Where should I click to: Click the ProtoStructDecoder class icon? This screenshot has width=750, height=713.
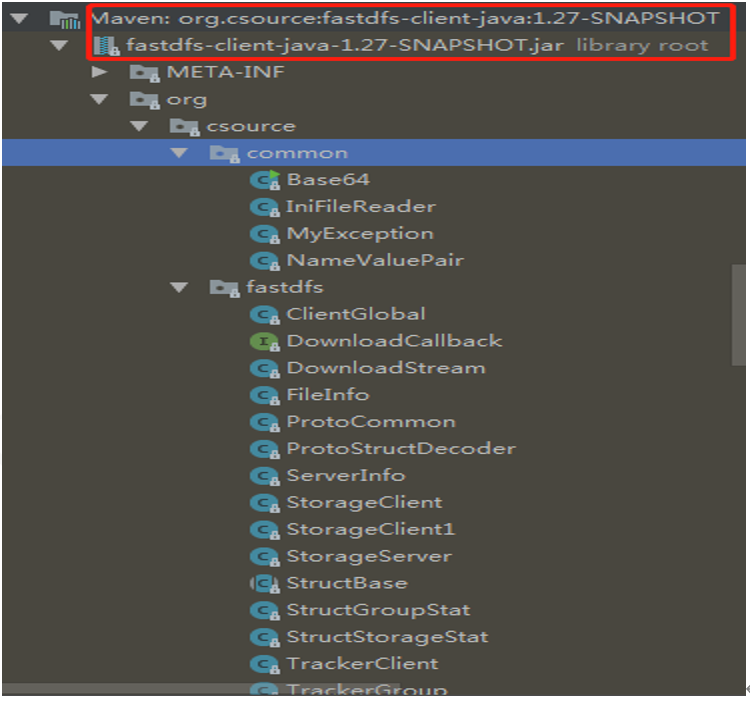[x=265, y=450]
